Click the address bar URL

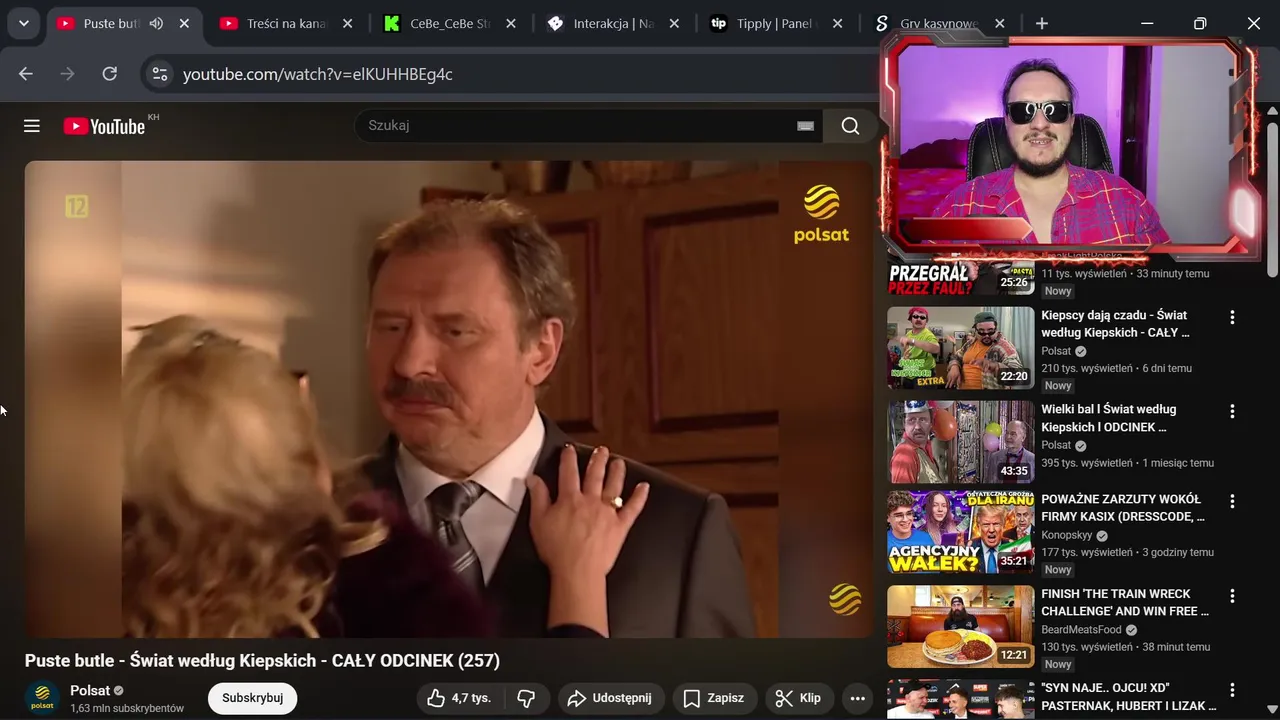(x=318, y=74)
